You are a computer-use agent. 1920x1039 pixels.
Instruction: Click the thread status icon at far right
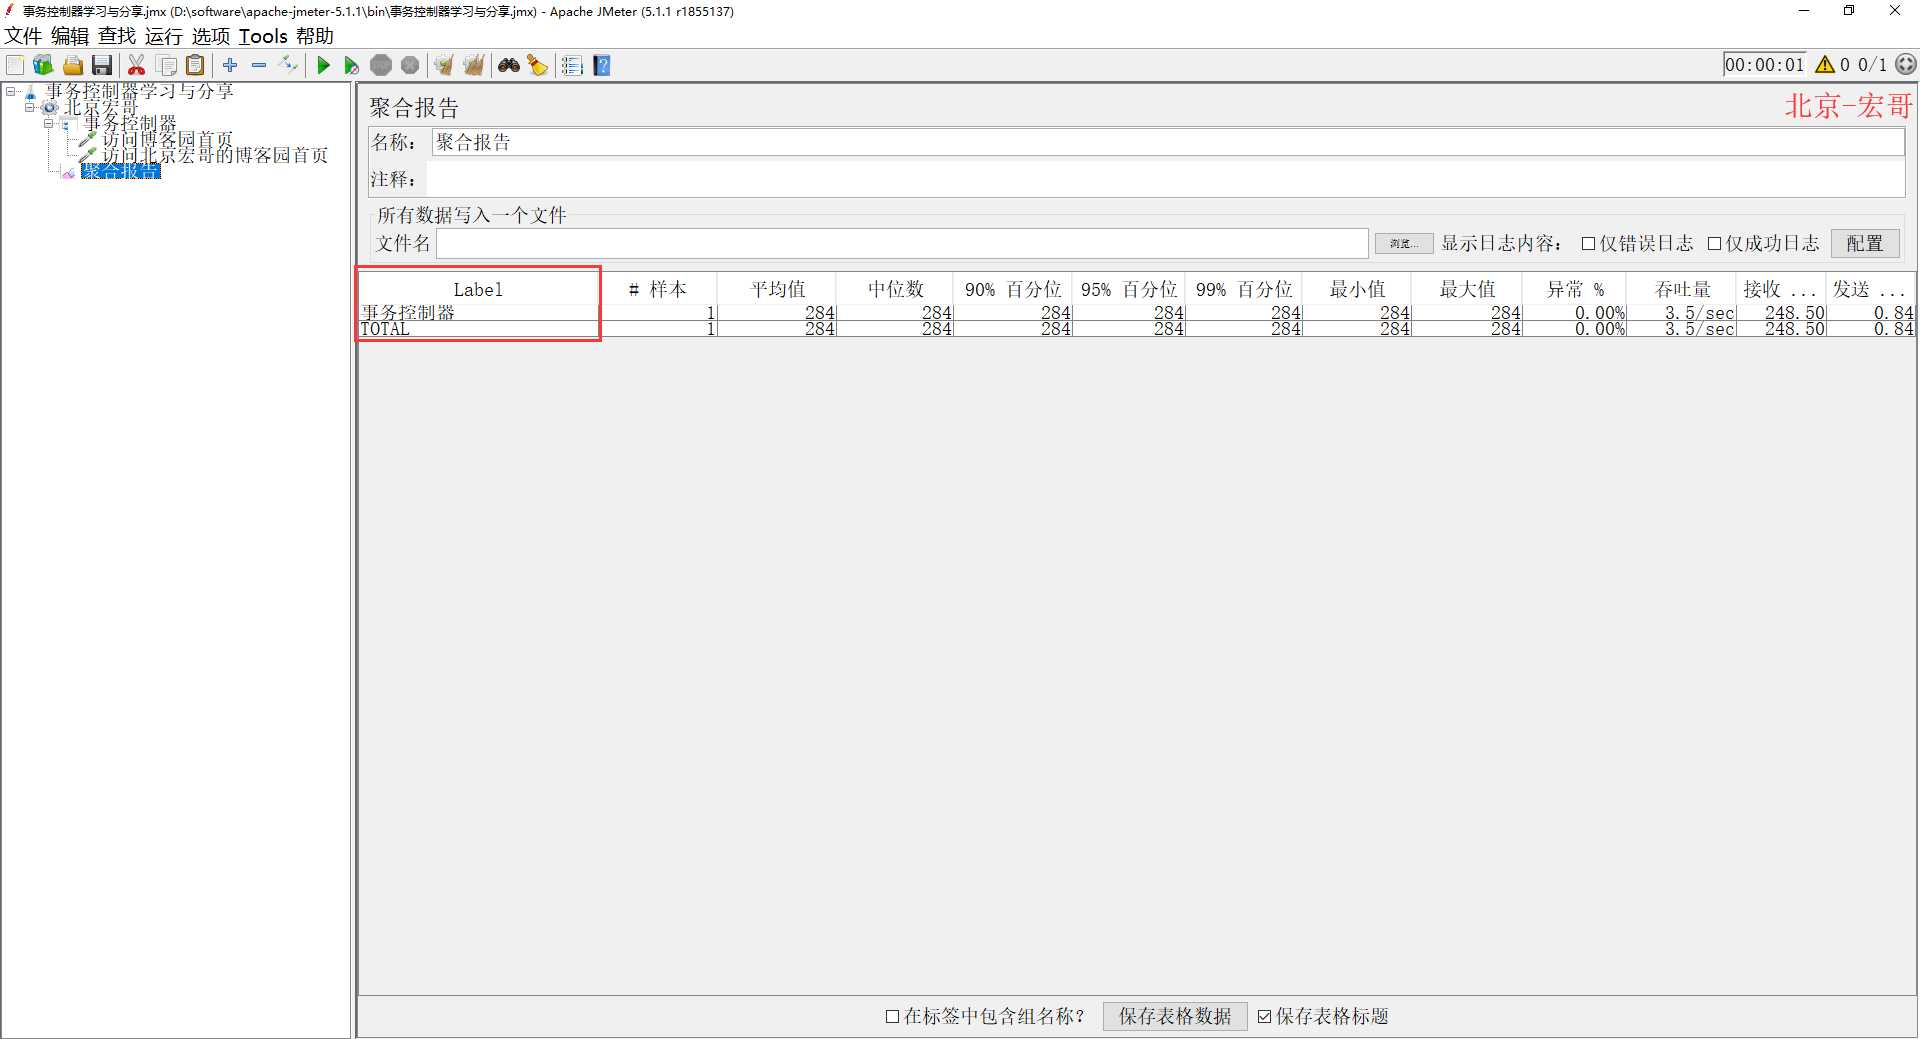pyautogui.click(x=1906, y=64)
